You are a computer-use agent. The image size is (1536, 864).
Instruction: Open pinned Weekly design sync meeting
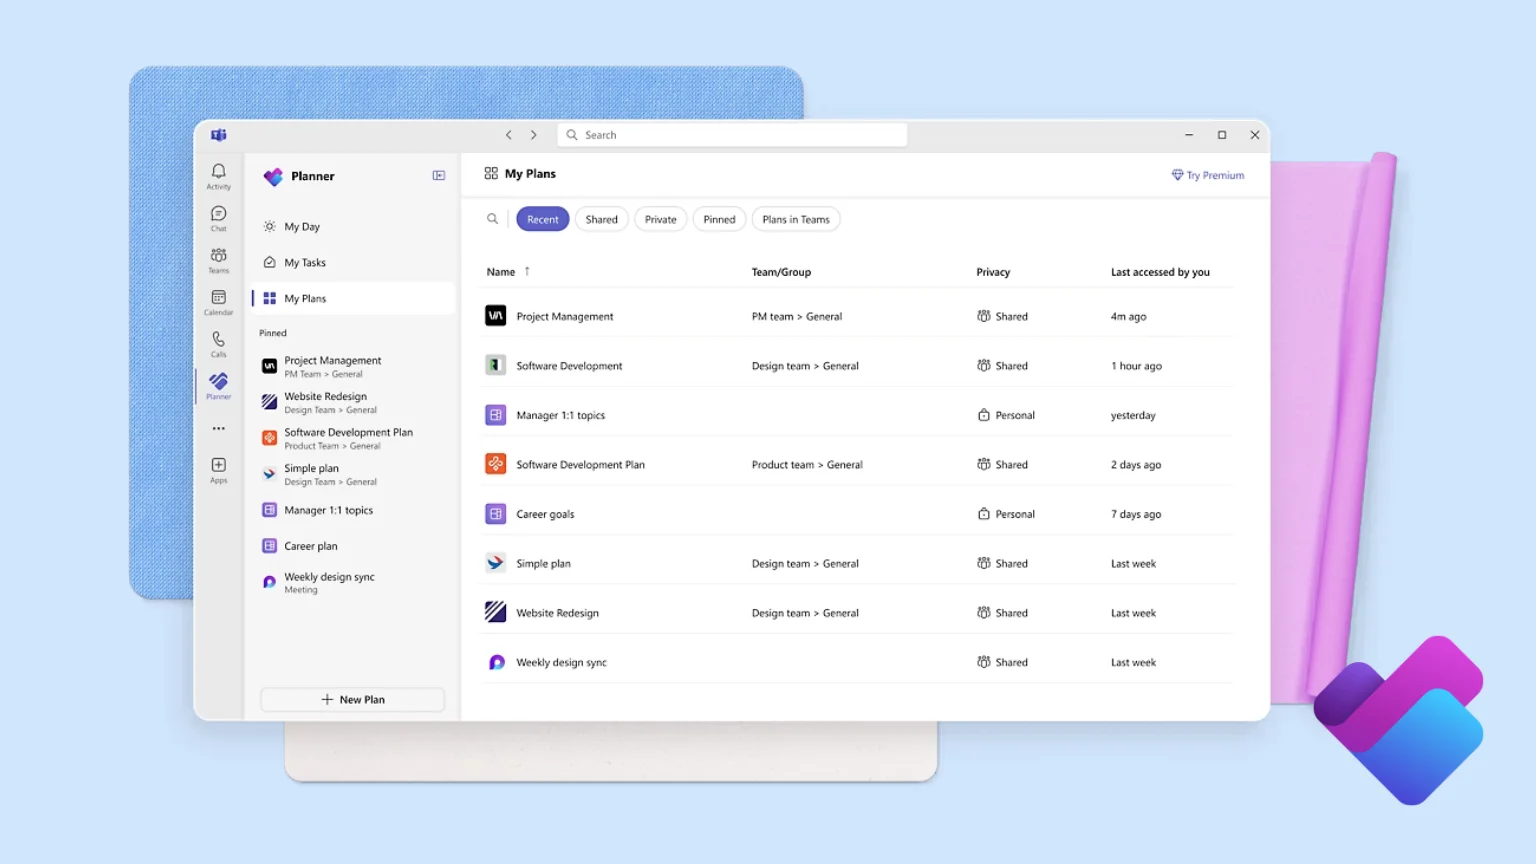tap(353, 582)
